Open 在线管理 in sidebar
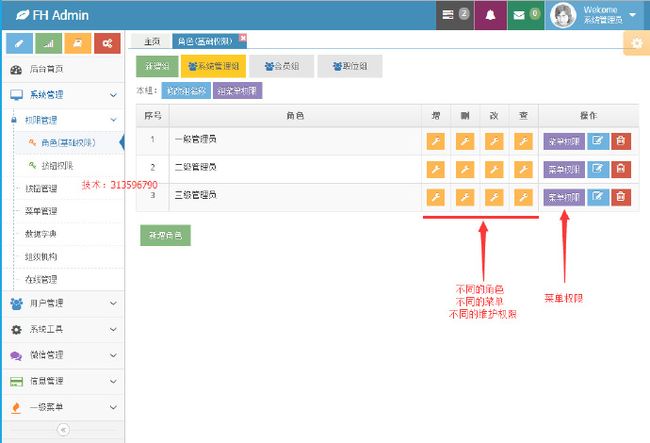 click(x=69, y=280)
